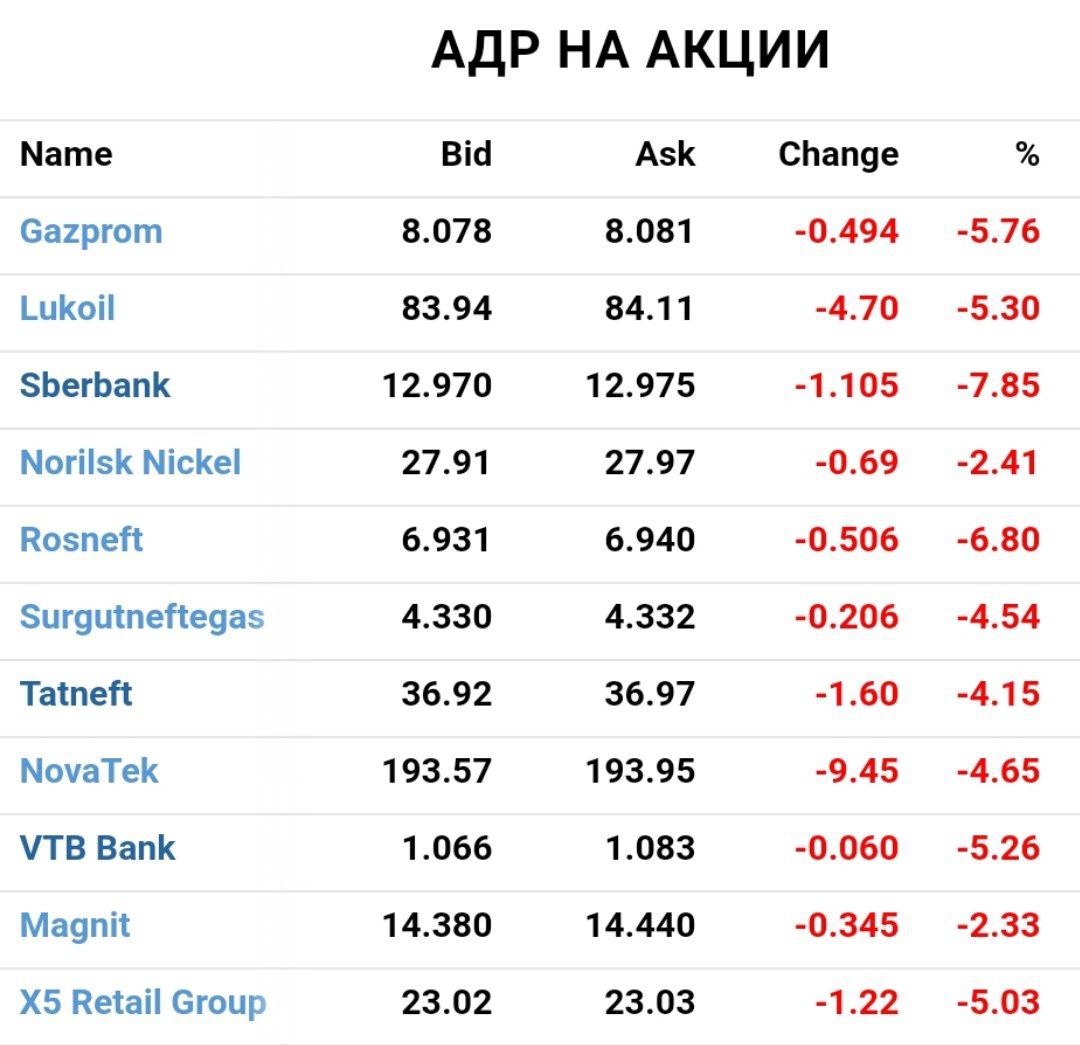Open the Surgutneftegas link
Image resolution: width=1080 pixels, height=1045 pixels.
(x=142, y=617)
